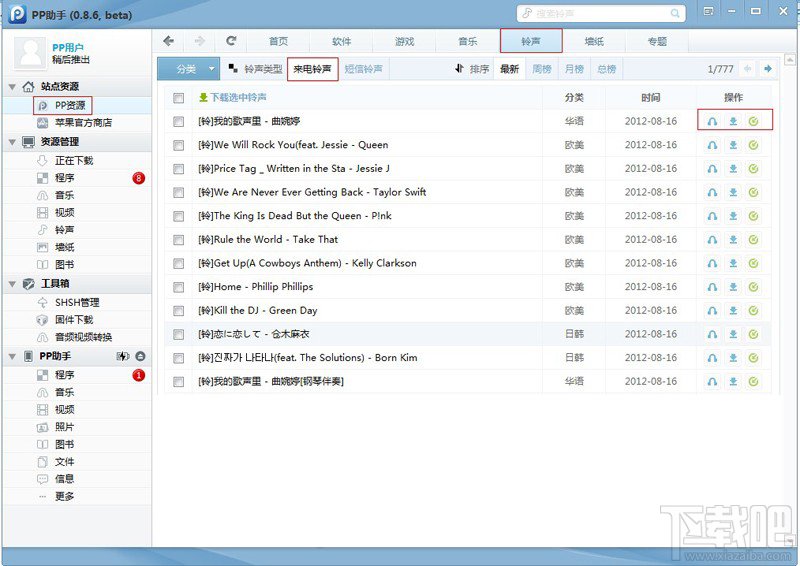Tick Rule the World - Take That checkbox
800x566 pixels.
(x=179, y=239)
